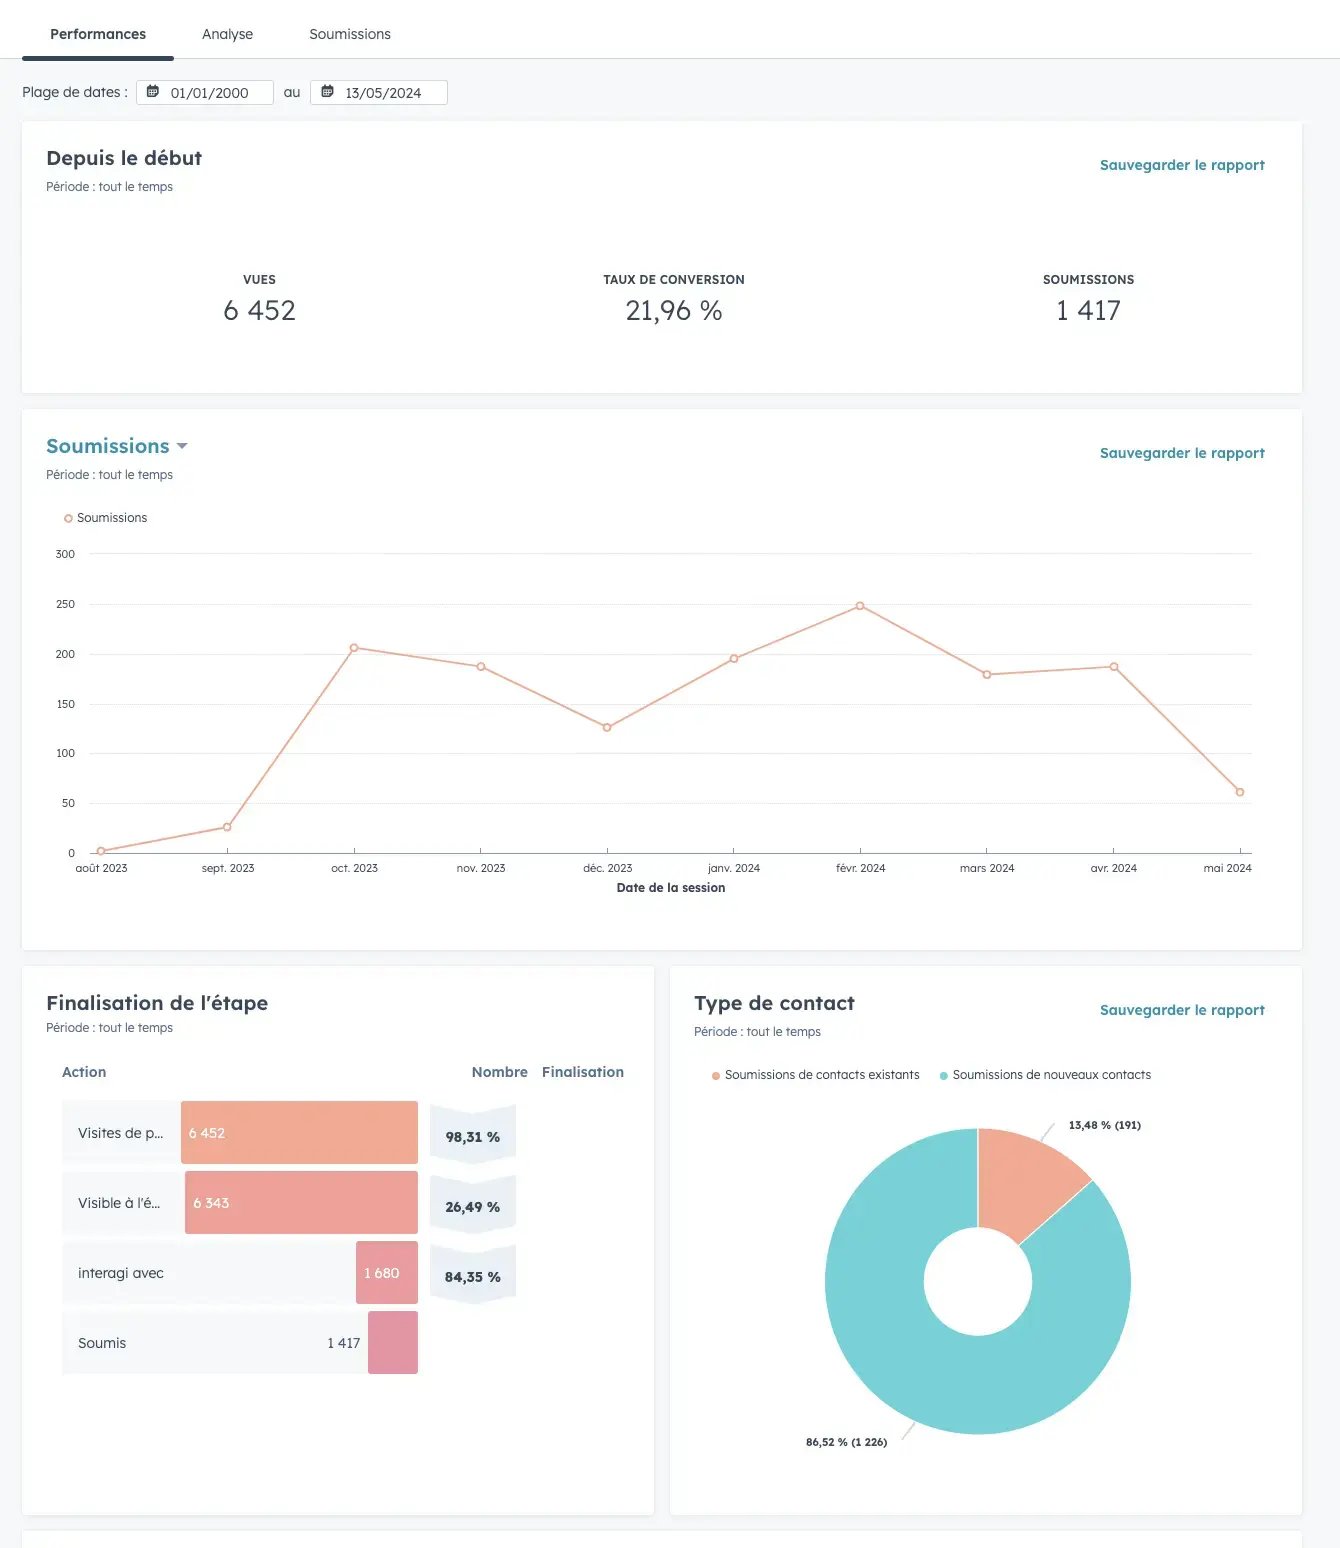Viewport: 1340px width, 1548px height.
Task: Click the avr. 2024 data point
Action: pyautogui.click(x=1114, y=666)
